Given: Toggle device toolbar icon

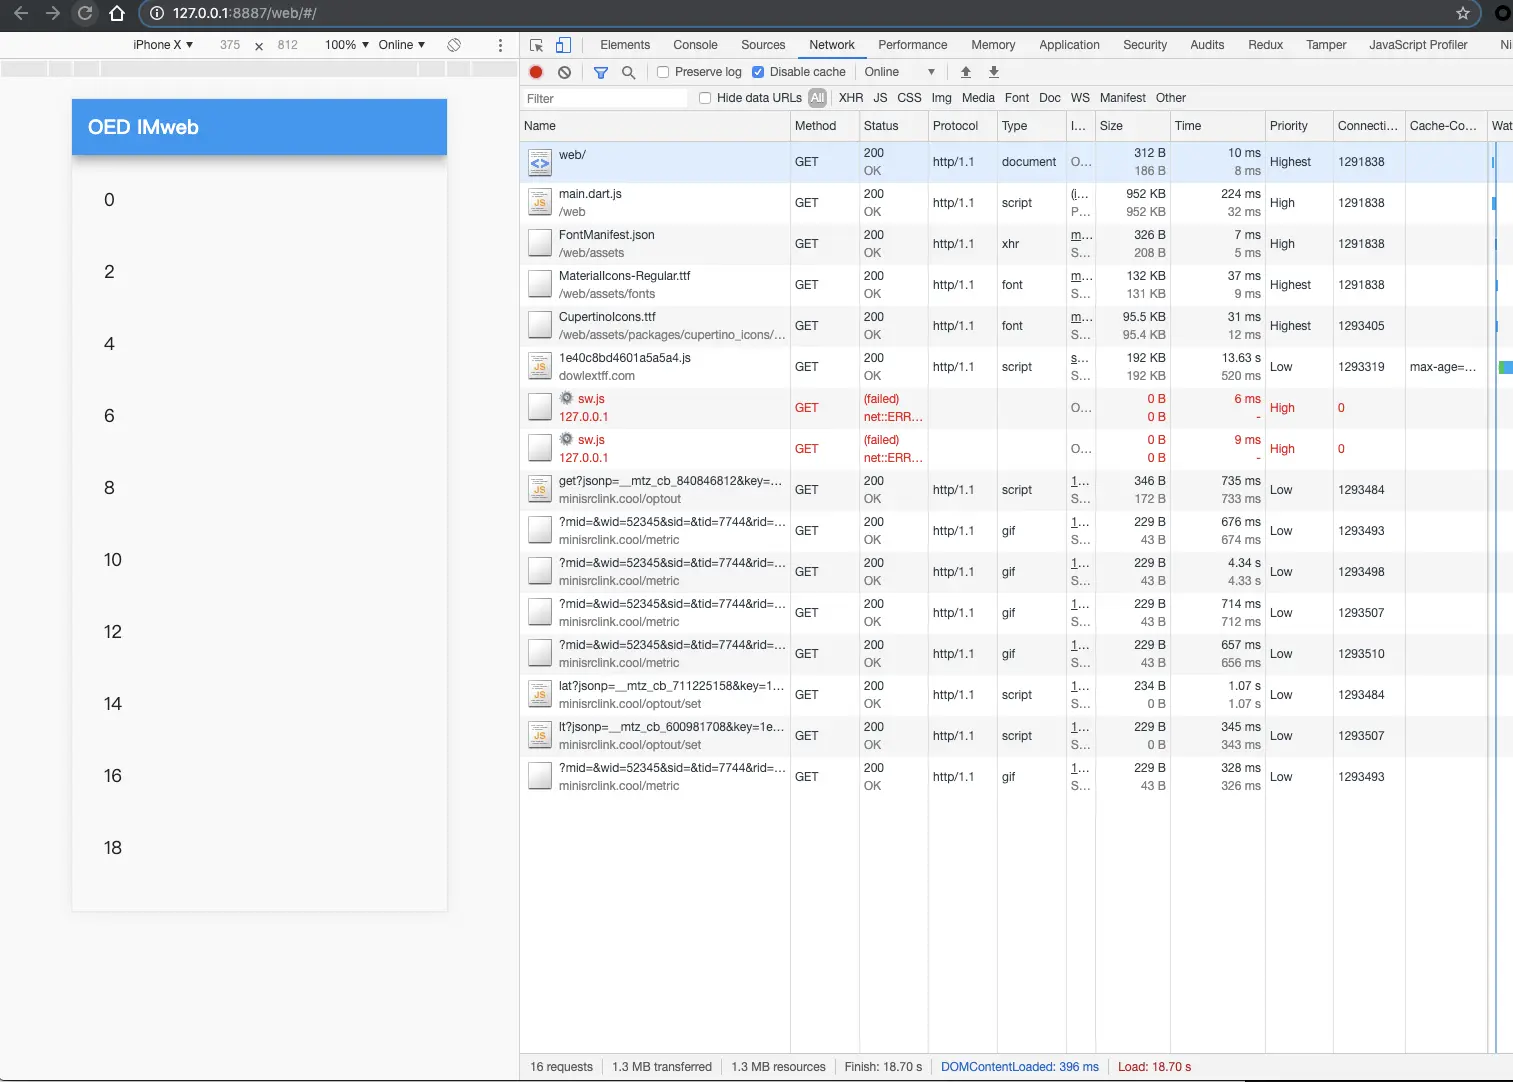Looking at the screenshot, I should click(564, 45).
